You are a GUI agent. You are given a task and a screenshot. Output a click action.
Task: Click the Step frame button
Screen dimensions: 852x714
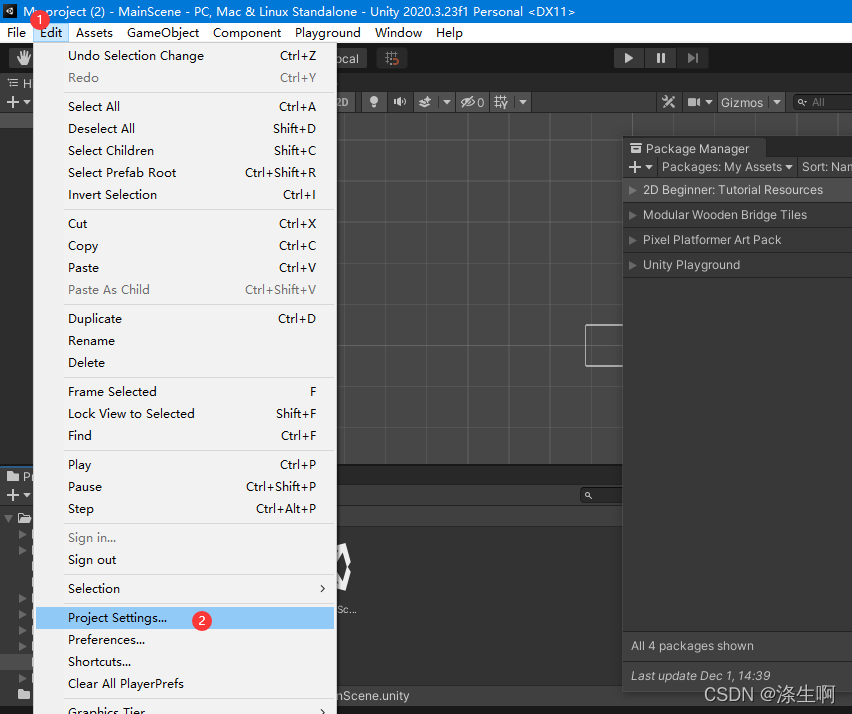tap(692, 58)
